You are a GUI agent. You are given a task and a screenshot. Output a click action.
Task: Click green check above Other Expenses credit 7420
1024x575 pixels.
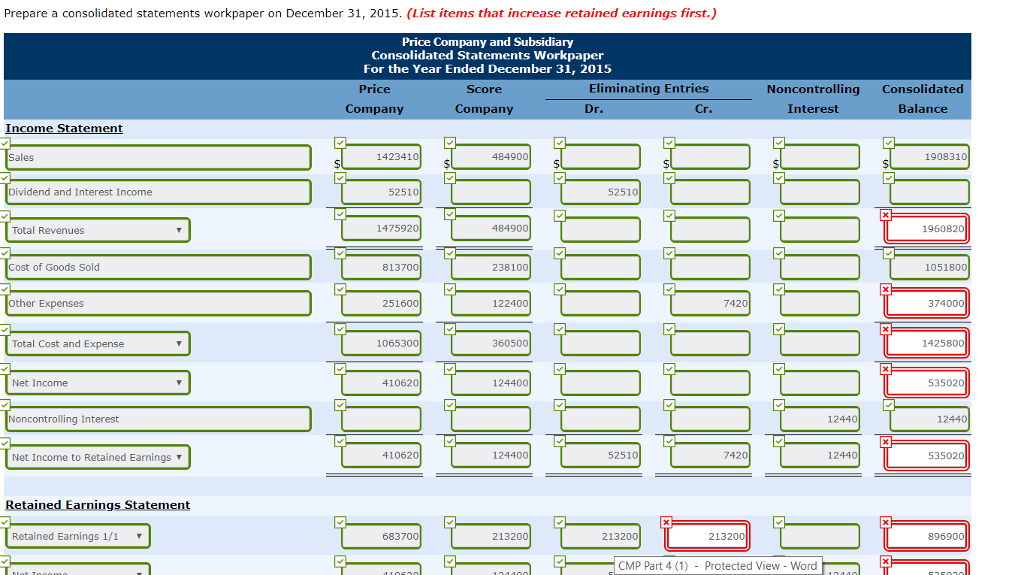click(669, 289)
